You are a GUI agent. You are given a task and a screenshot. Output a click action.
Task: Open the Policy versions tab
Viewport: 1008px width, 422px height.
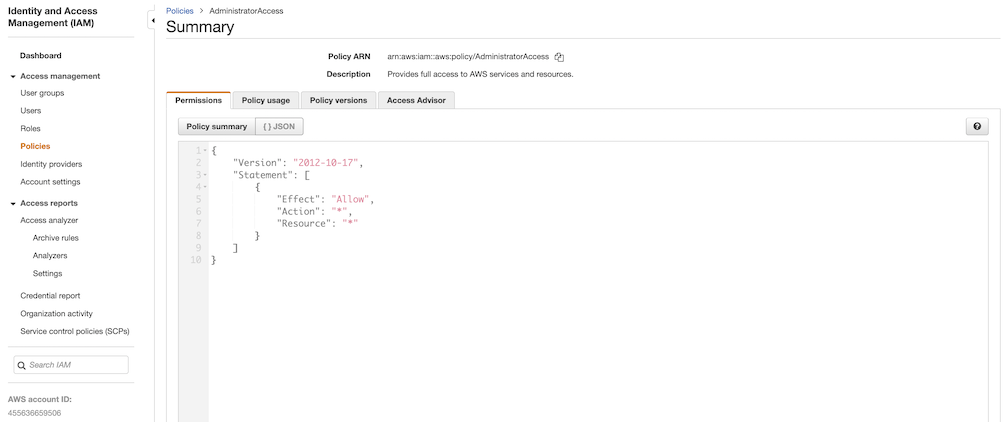coord(338,100)
